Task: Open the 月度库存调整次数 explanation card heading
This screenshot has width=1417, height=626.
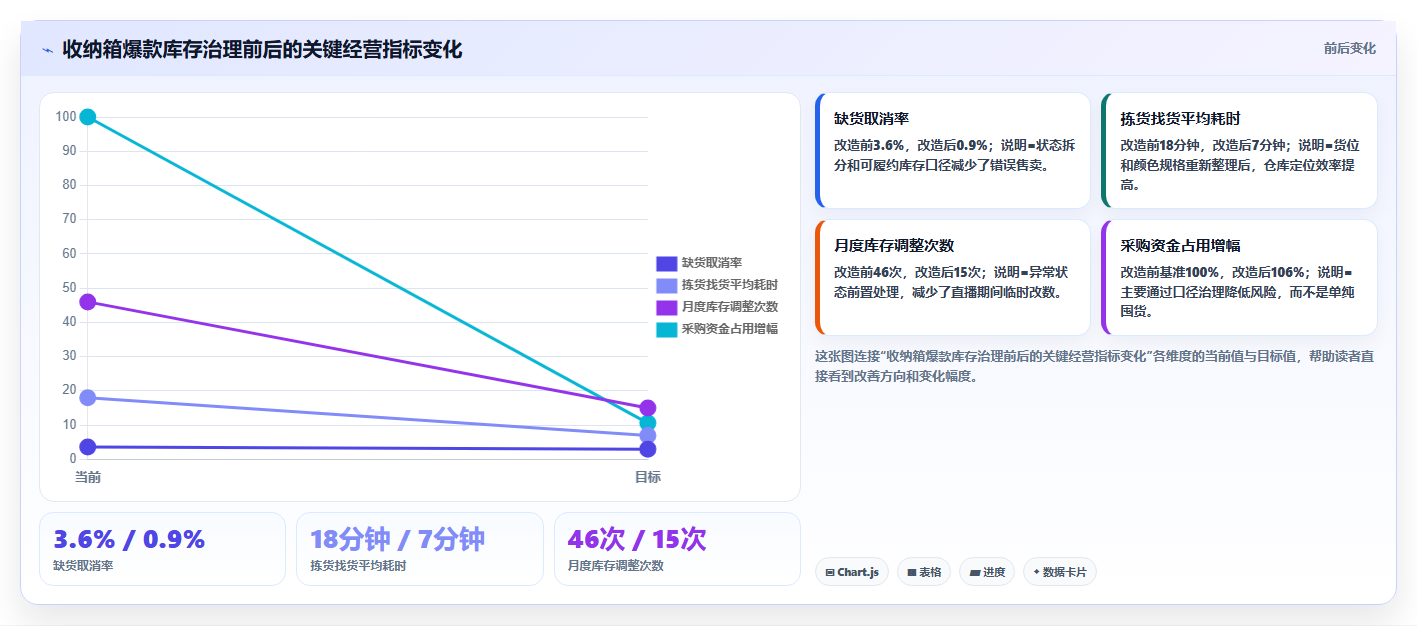Action: [x=894, y=246]
